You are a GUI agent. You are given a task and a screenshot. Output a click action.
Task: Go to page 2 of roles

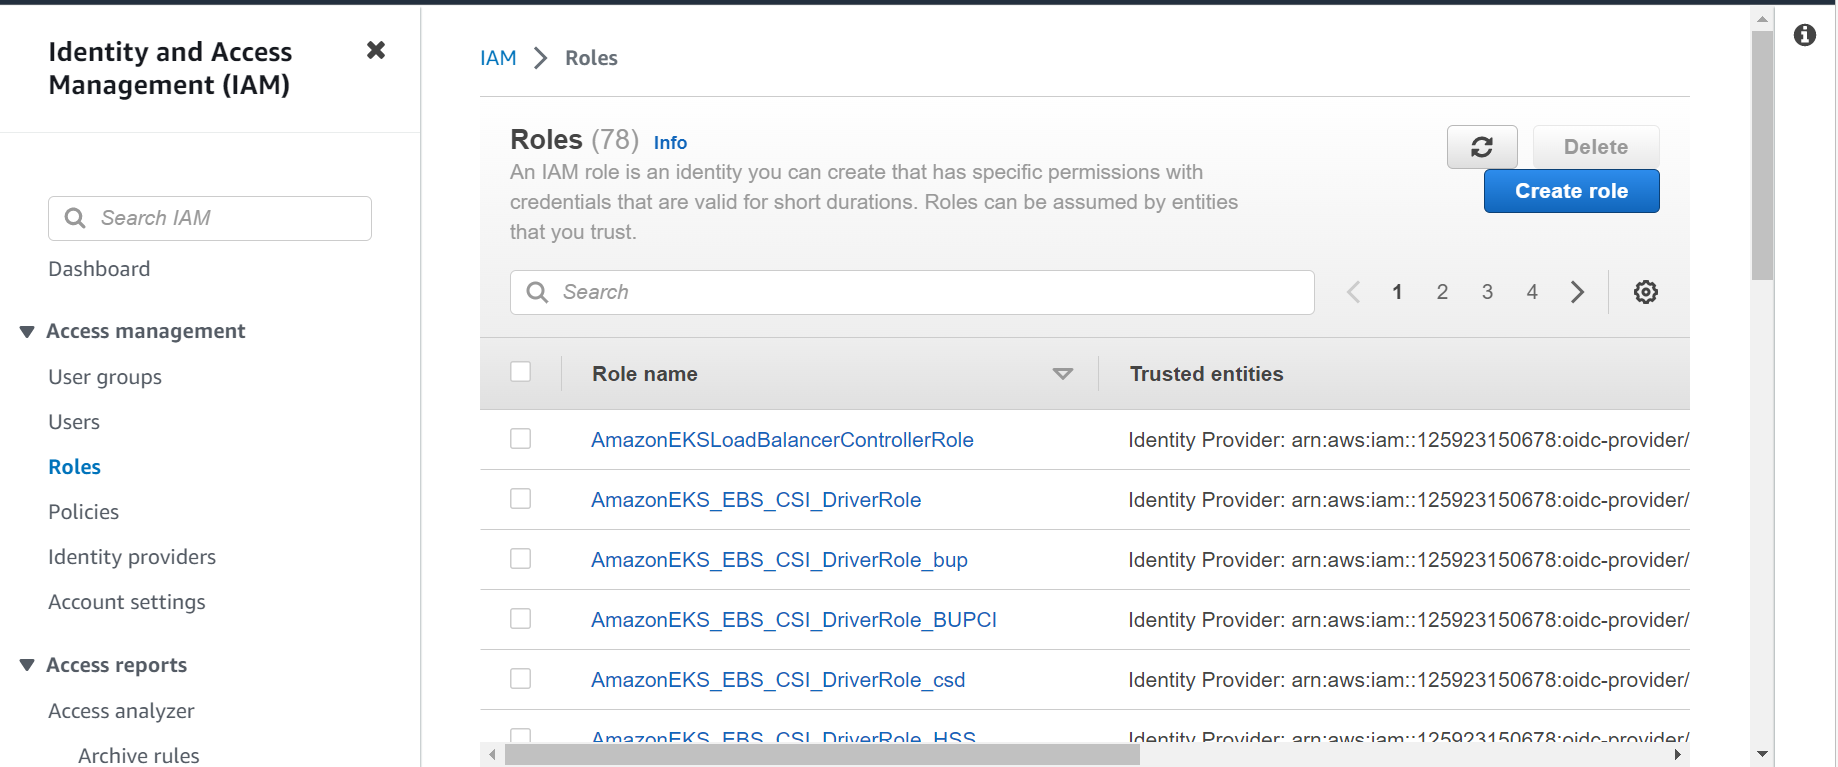tap(1442, 292)
